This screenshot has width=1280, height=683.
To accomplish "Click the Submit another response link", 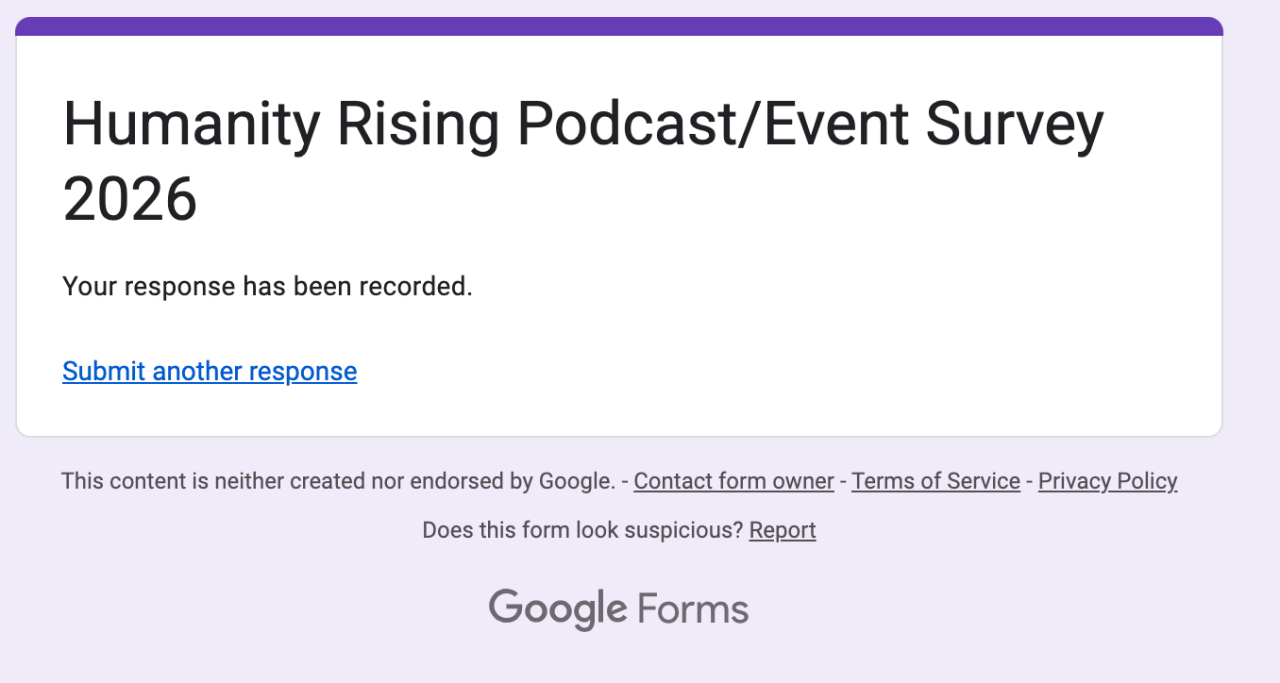I will coord(209,371).
